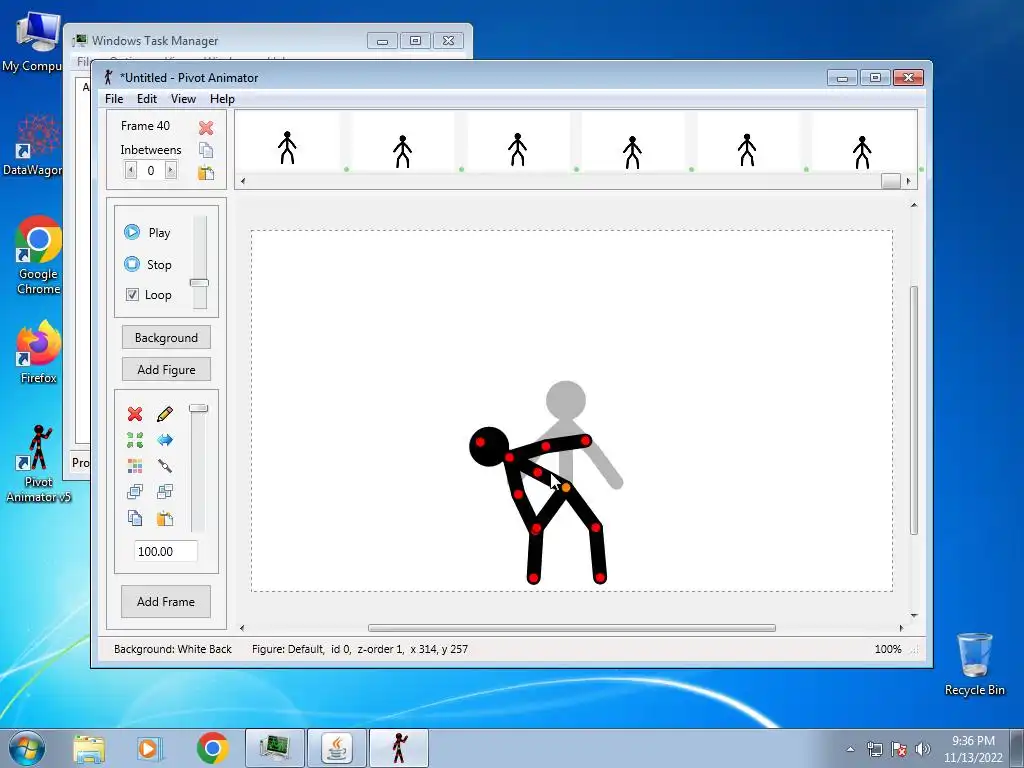The height and width of the screenshot is (768, 1024).
Task: Switch to Task Manager in taskbar
Action: click(274, 748)
